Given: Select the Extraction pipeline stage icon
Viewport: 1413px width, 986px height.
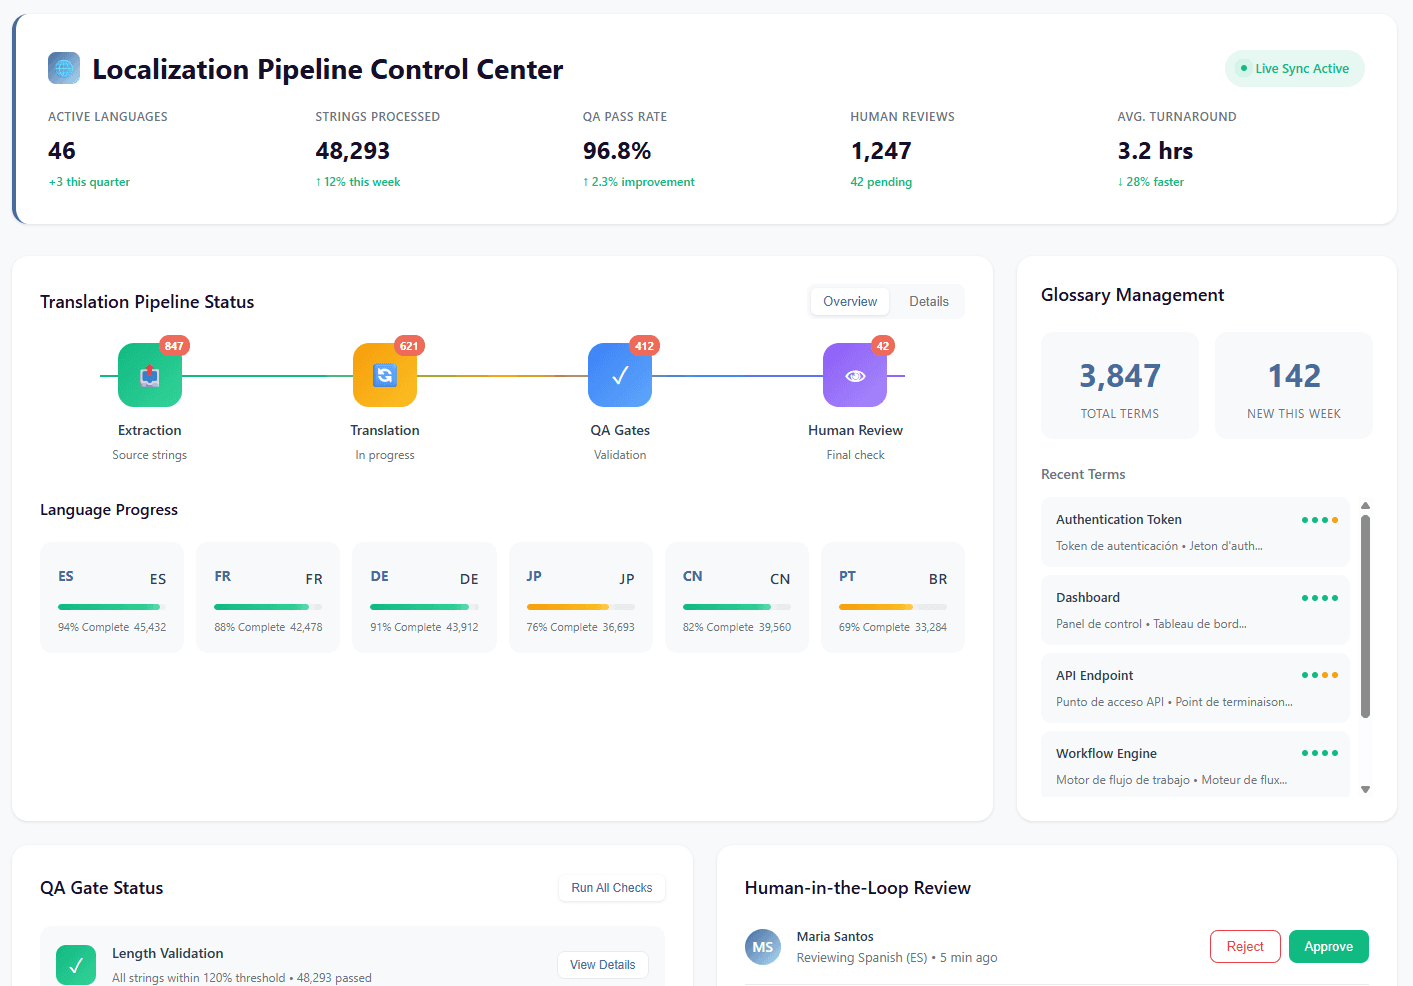Looking at the screenshot, I should pos(150,375).
